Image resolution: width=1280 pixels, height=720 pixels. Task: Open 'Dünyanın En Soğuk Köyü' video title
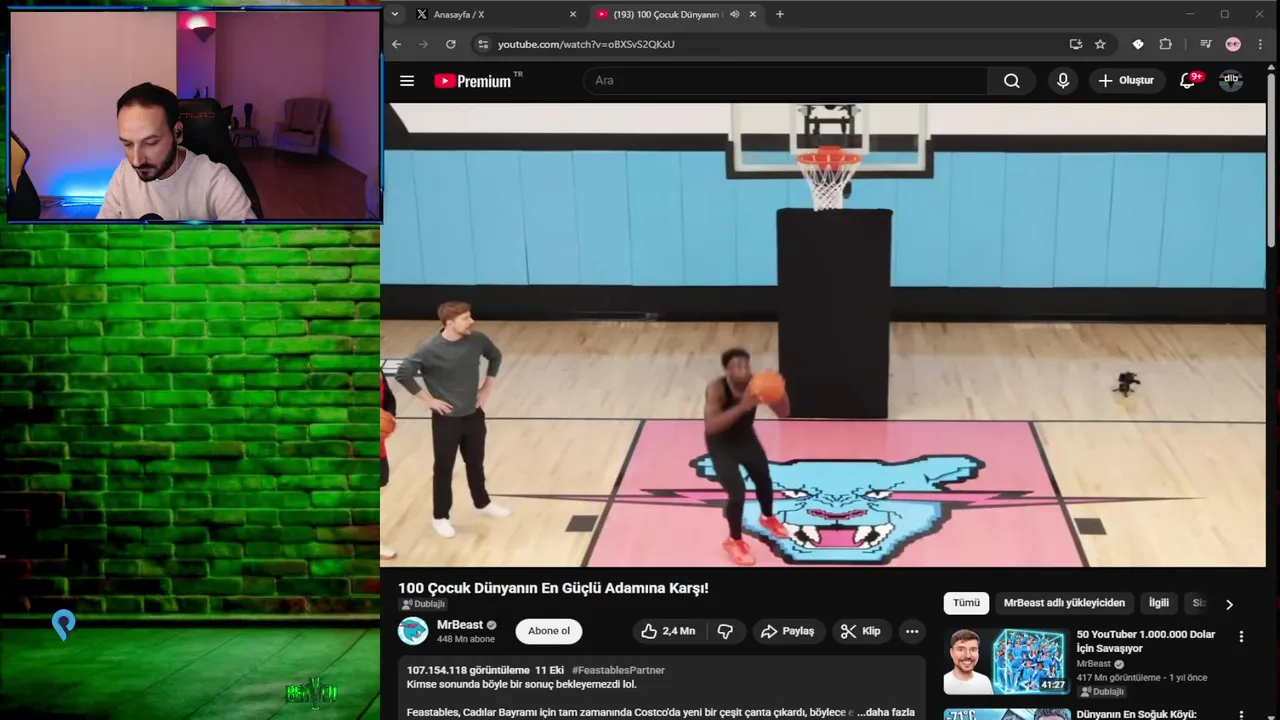pos(1137,714)
